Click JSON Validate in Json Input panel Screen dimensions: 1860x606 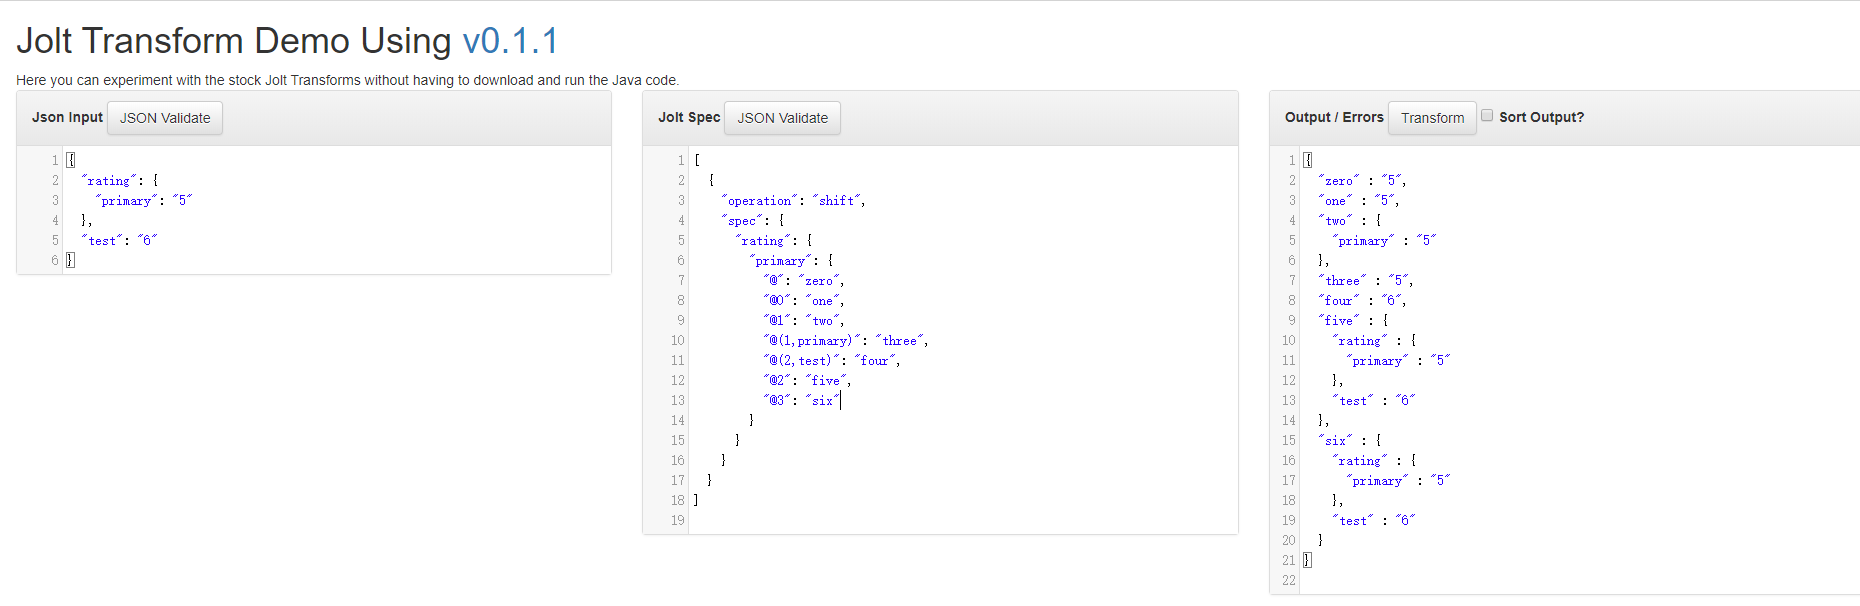point(165,118)
